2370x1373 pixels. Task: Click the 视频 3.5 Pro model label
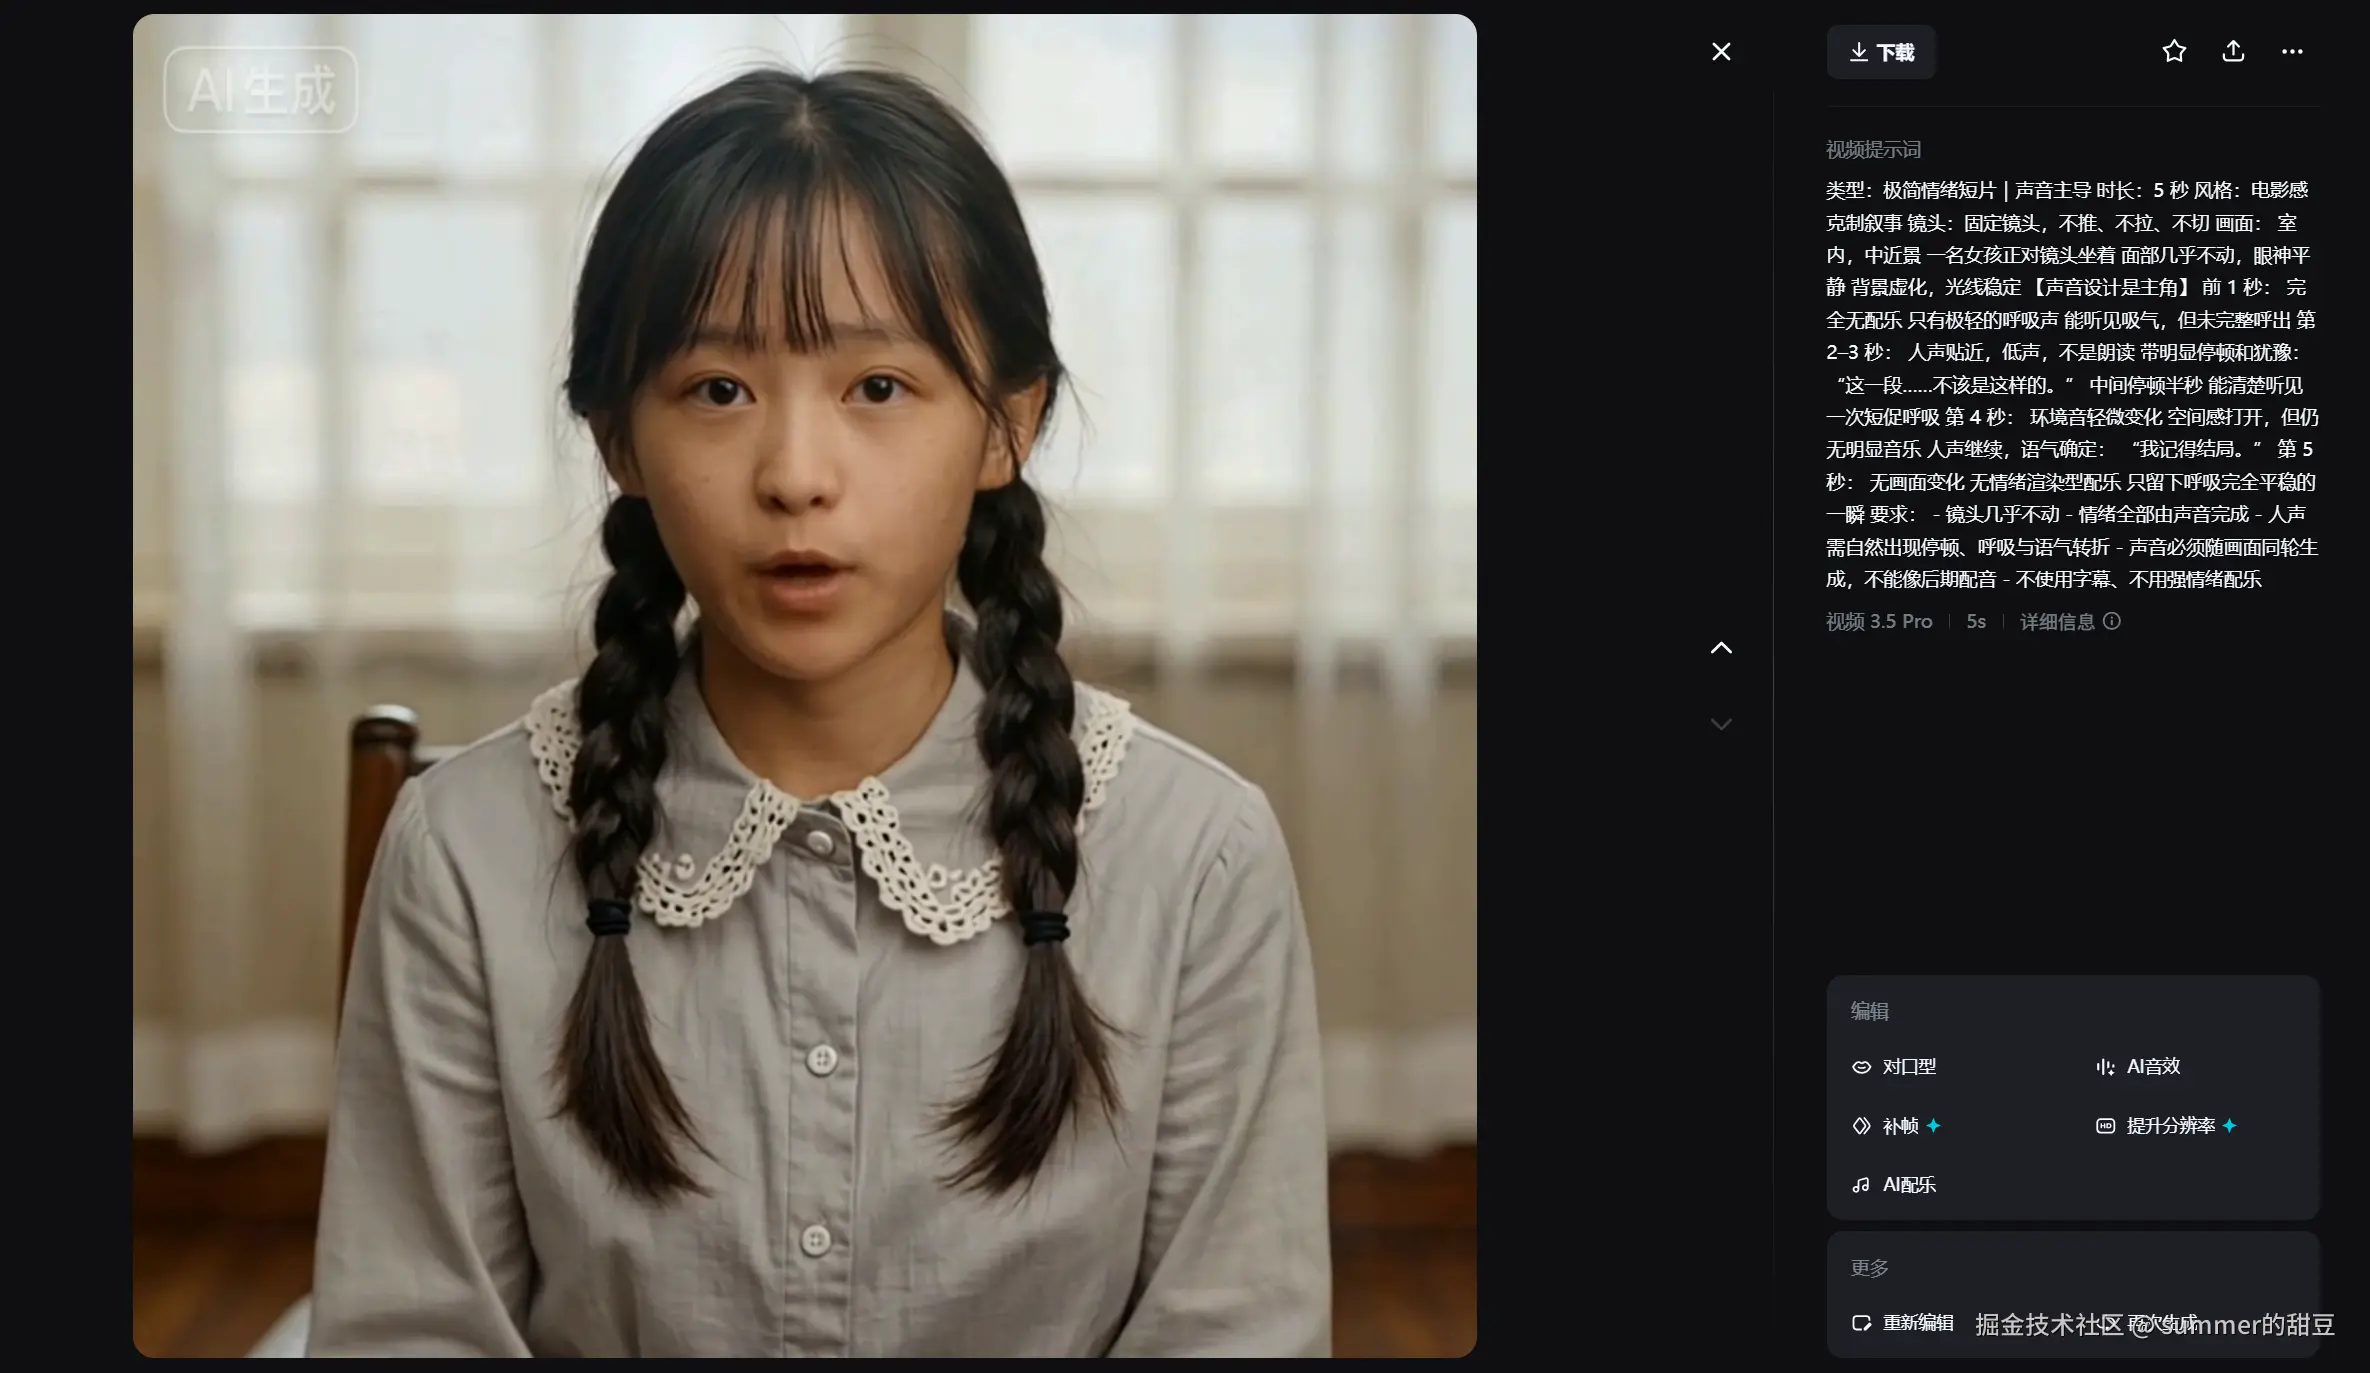(1879, 622)
